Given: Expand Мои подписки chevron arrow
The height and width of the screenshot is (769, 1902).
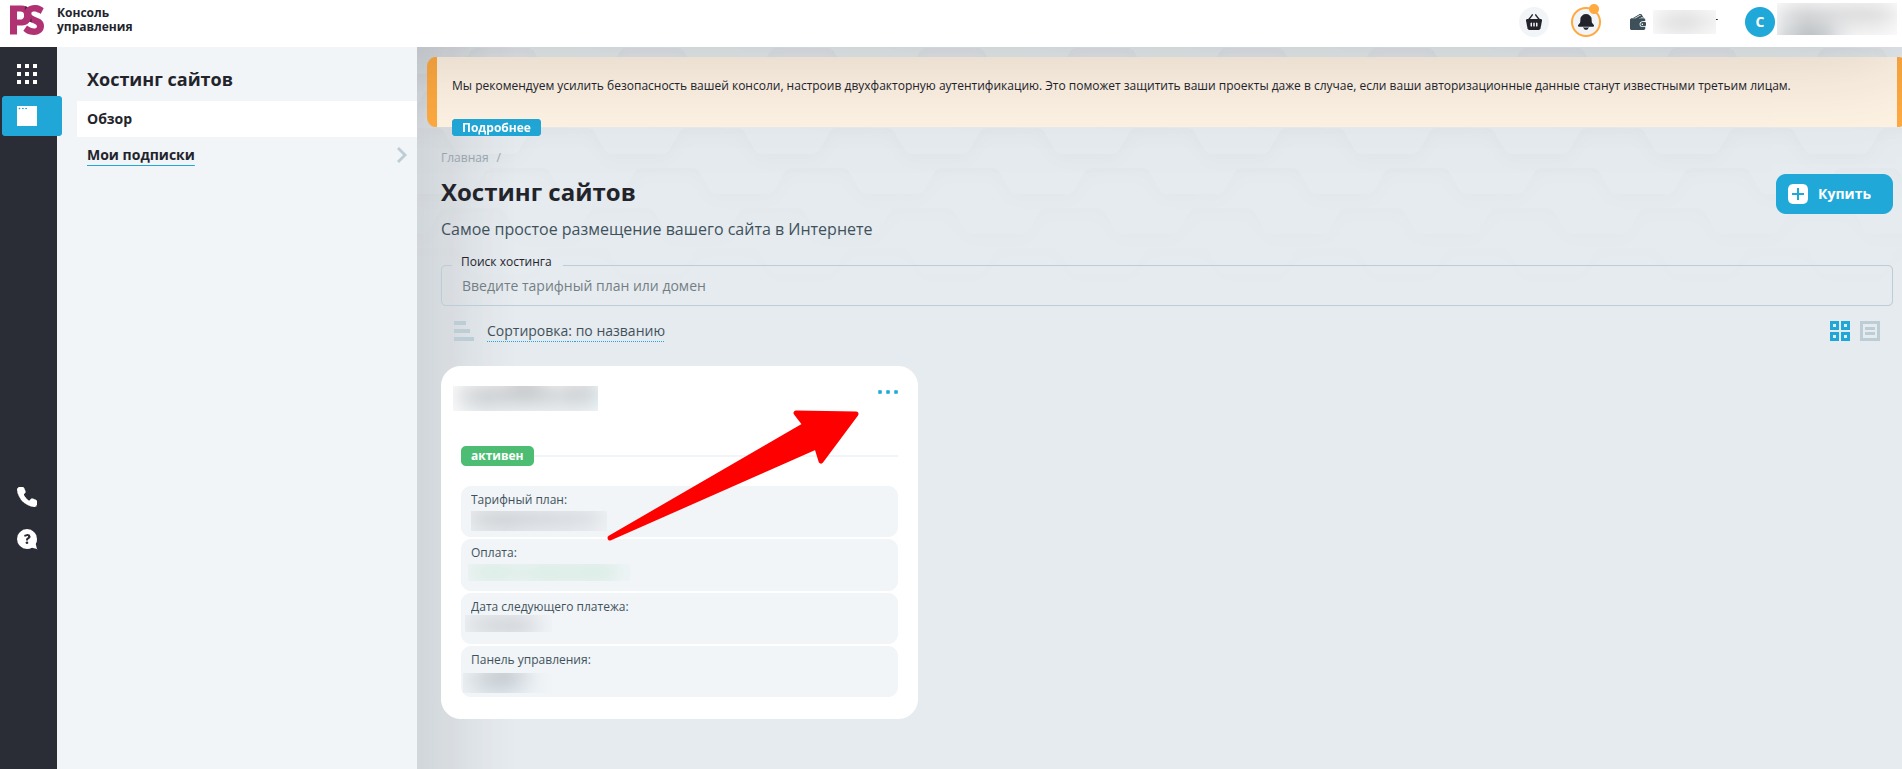Looking at the screenshot, I should tap(401, 155).
